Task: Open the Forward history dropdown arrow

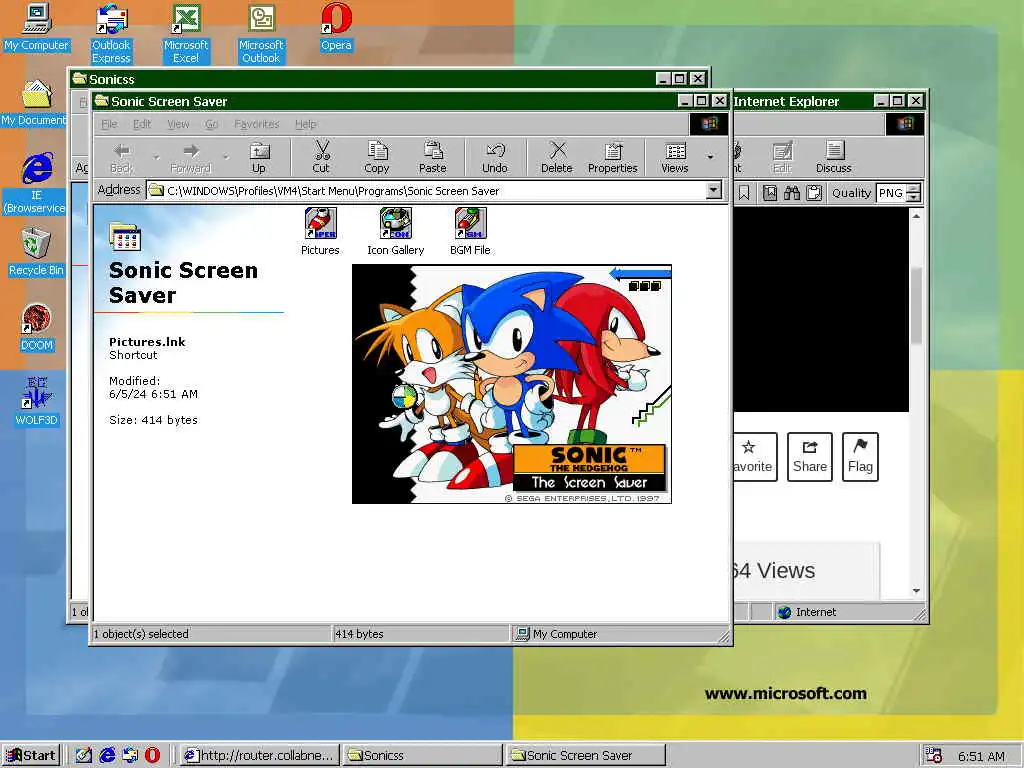Action: click(226, 157)
